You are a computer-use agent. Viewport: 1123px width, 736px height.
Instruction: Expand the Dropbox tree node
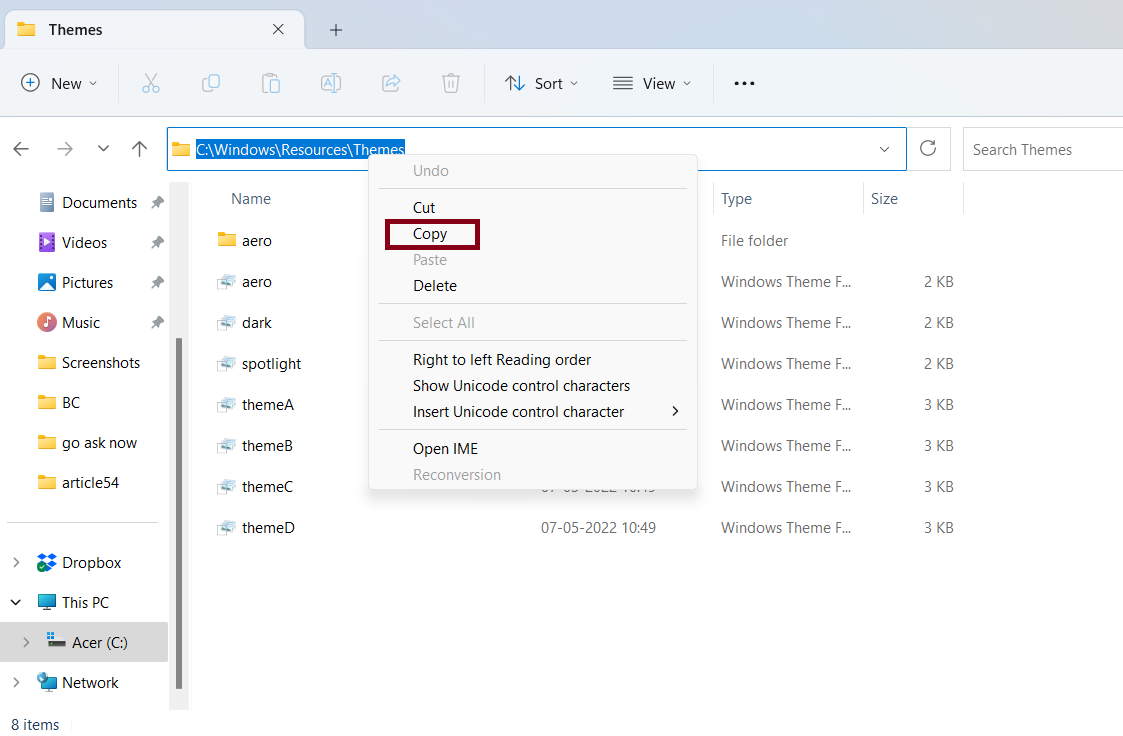(16, 563)
